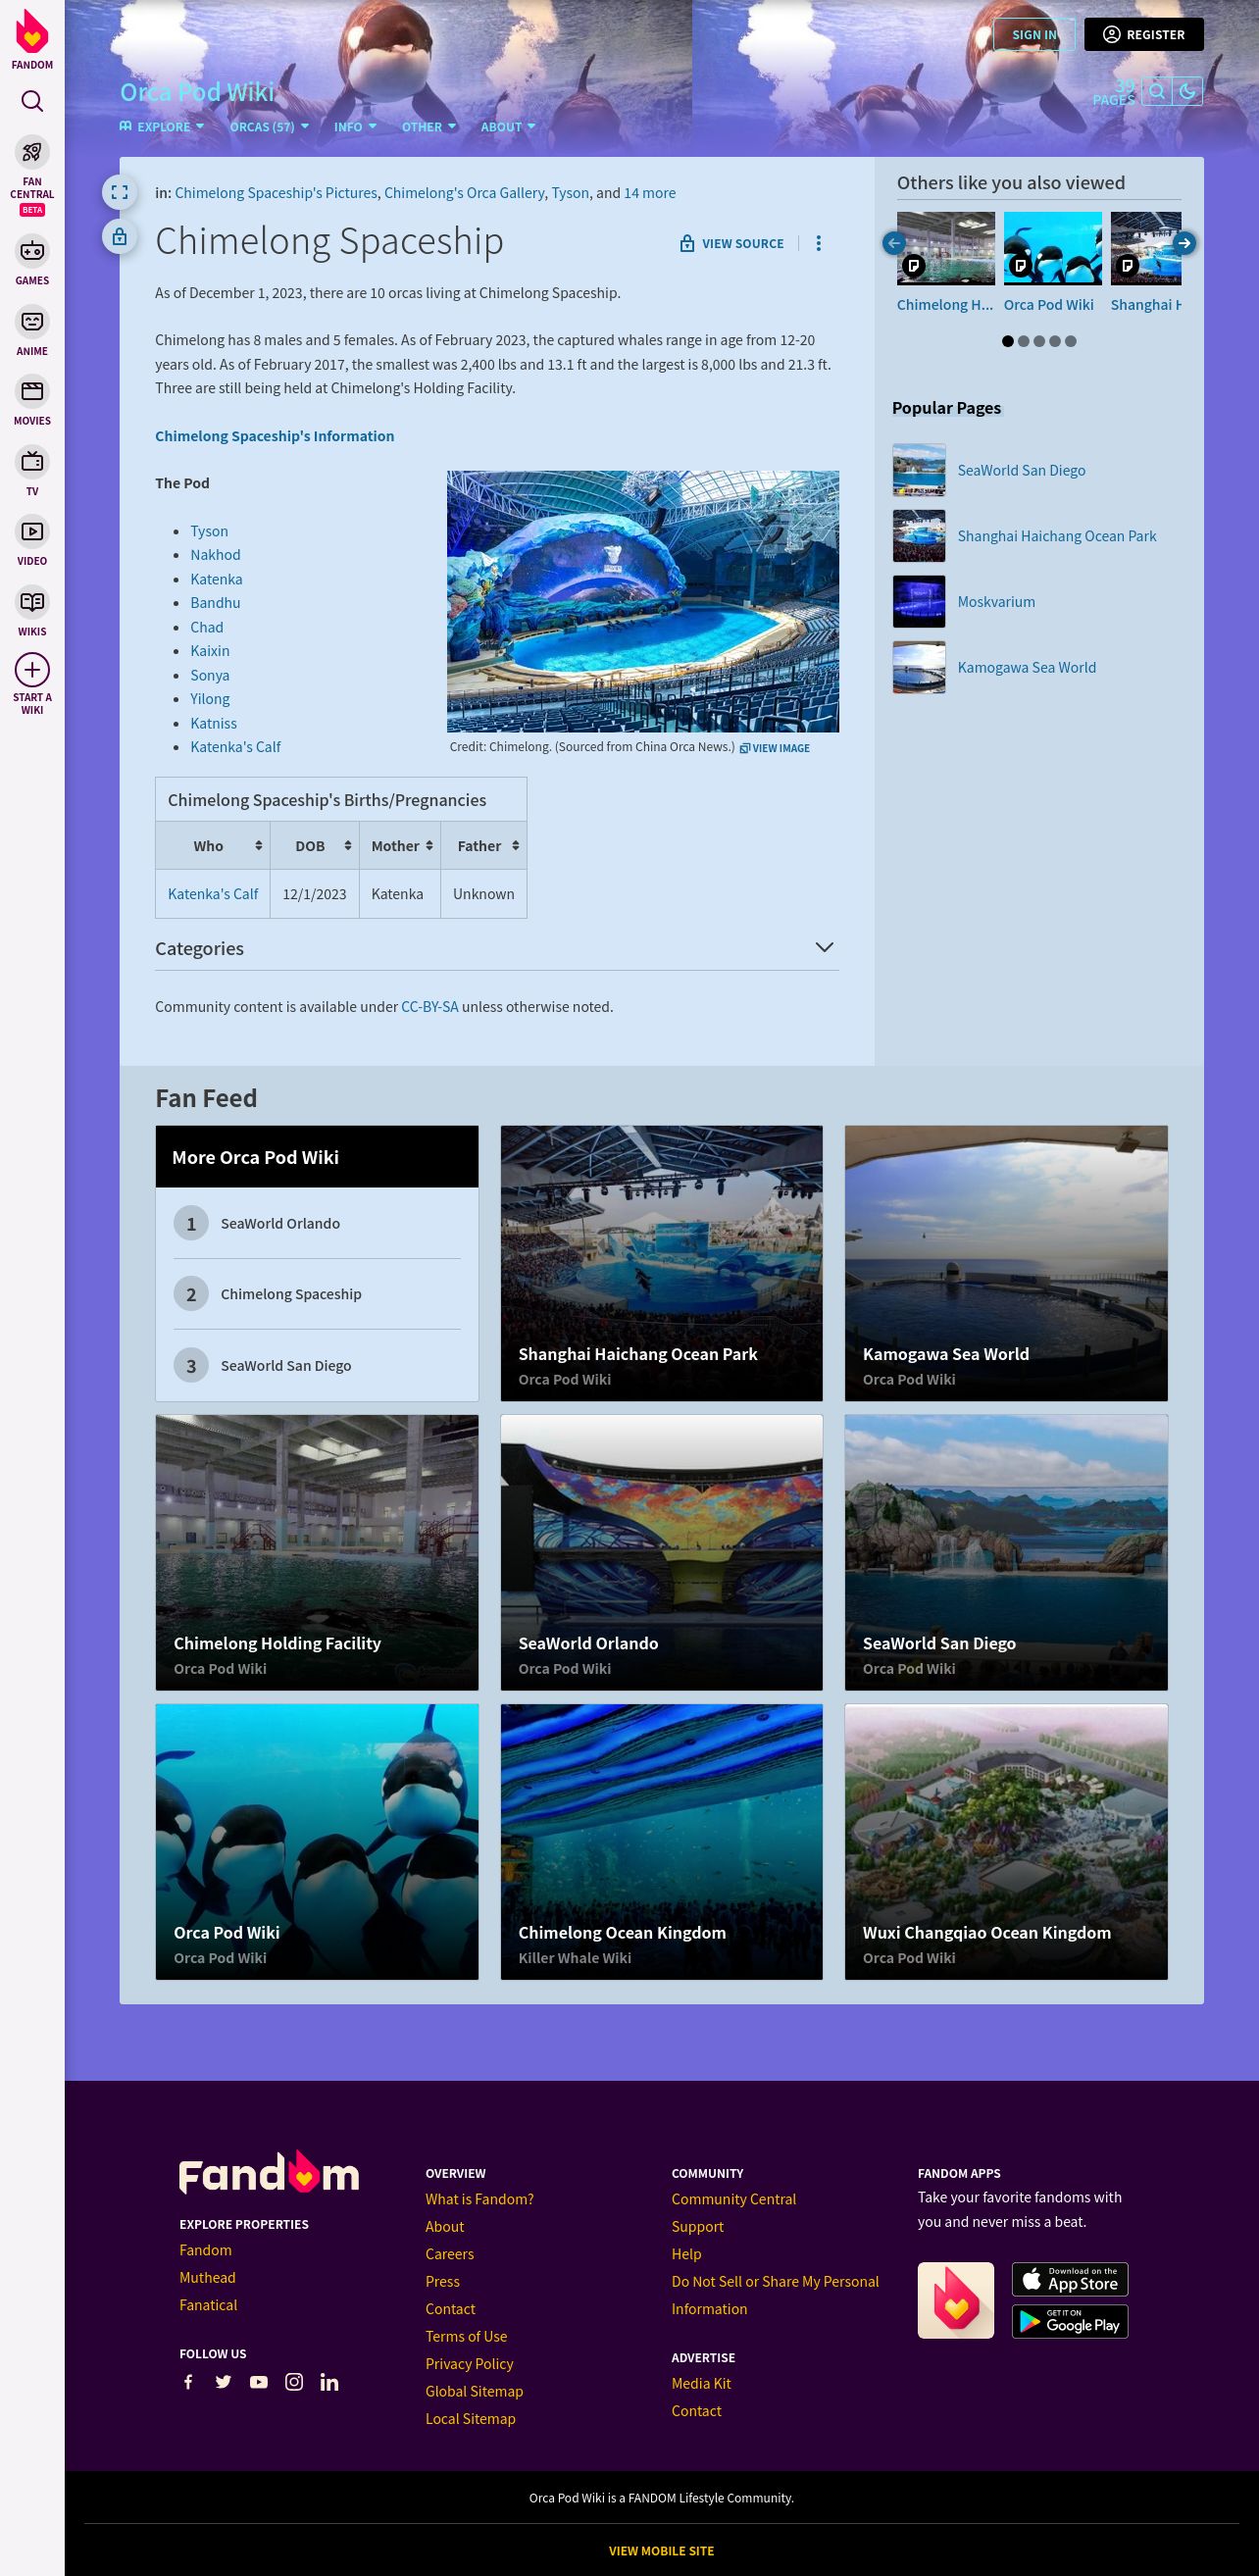Go to the Anime section

(32, 331)
